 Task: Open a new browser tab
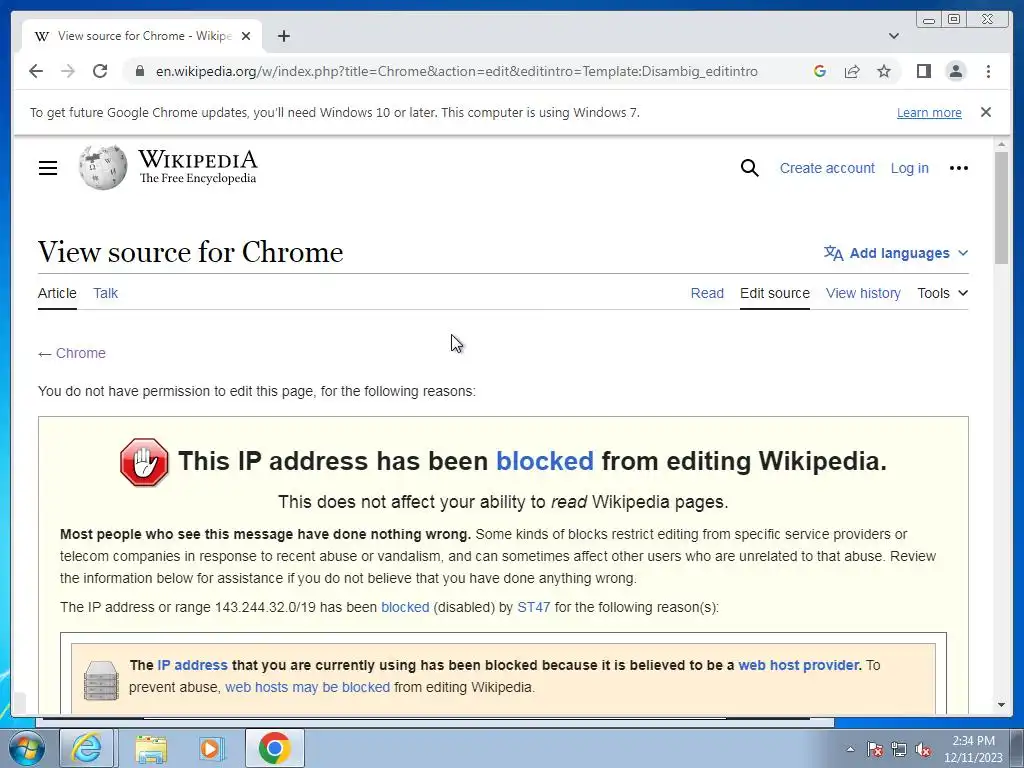283,36
